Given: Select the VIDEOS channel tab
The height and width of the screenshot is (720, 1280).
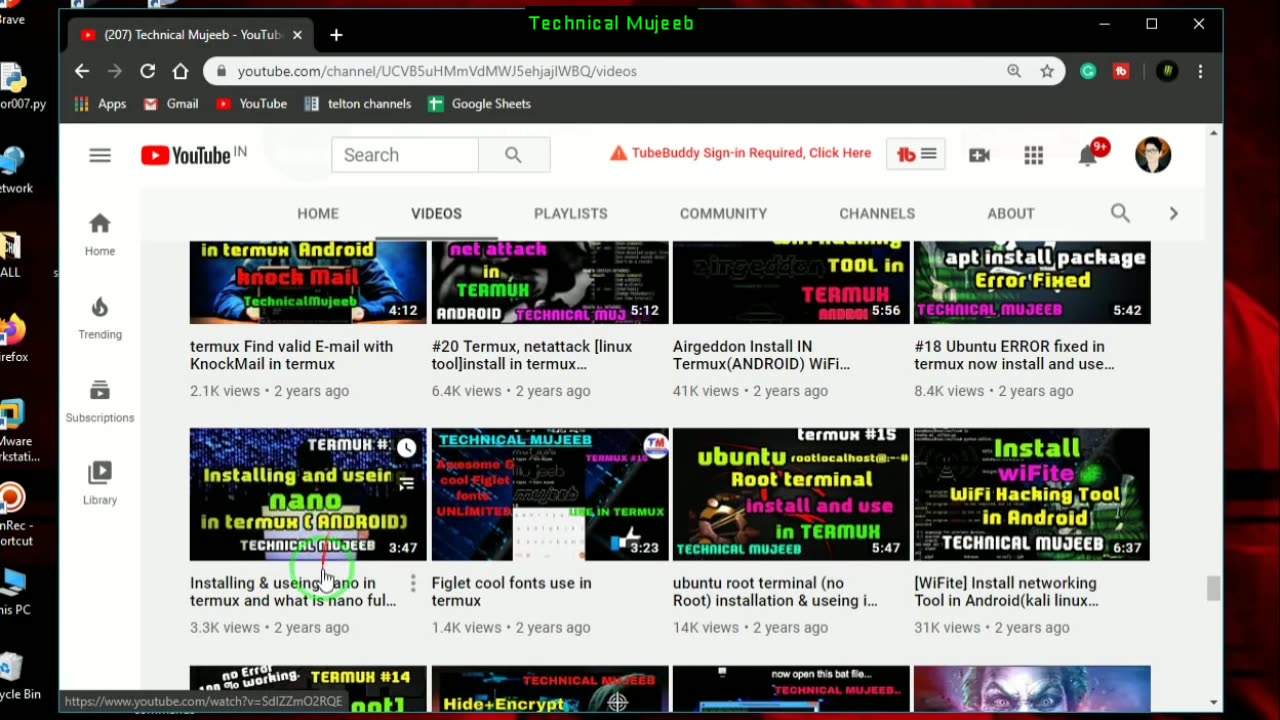Looking at the screenshot, I should coord(436,213).
